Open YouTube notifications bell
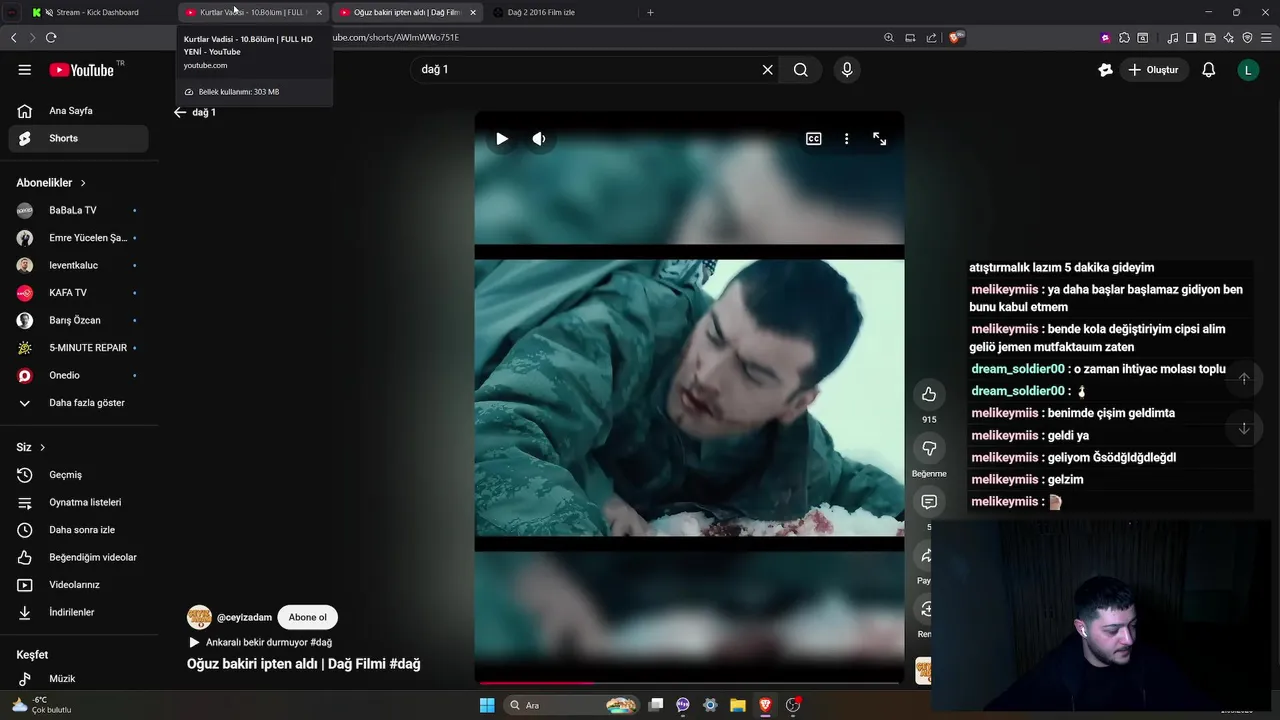Image resolution: width=1280 pixels, height=720 pixels. (1208, 70)
